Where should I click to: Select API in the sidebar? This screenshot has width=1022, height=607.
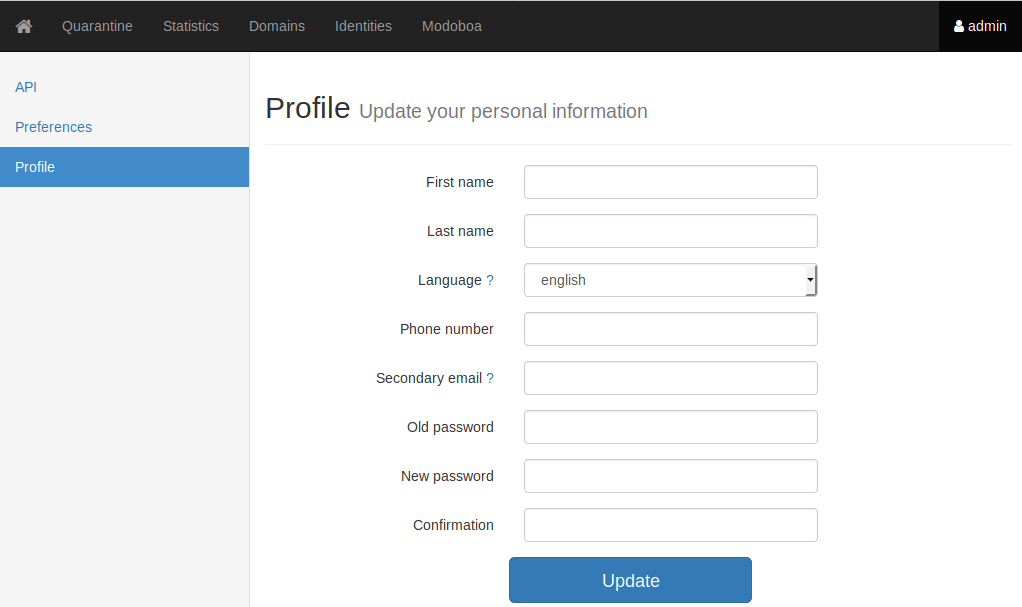click(x=26, y=87)
